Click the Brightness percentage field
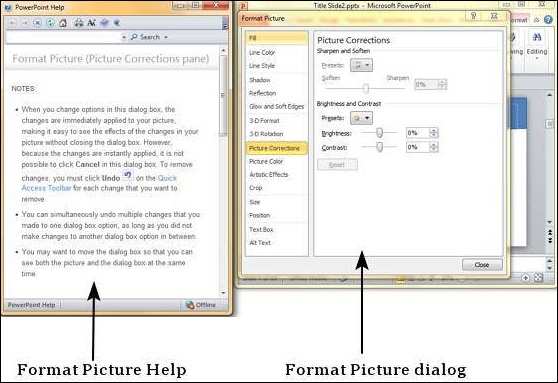This screenshot has width=558, height=383. pos(418,133)
